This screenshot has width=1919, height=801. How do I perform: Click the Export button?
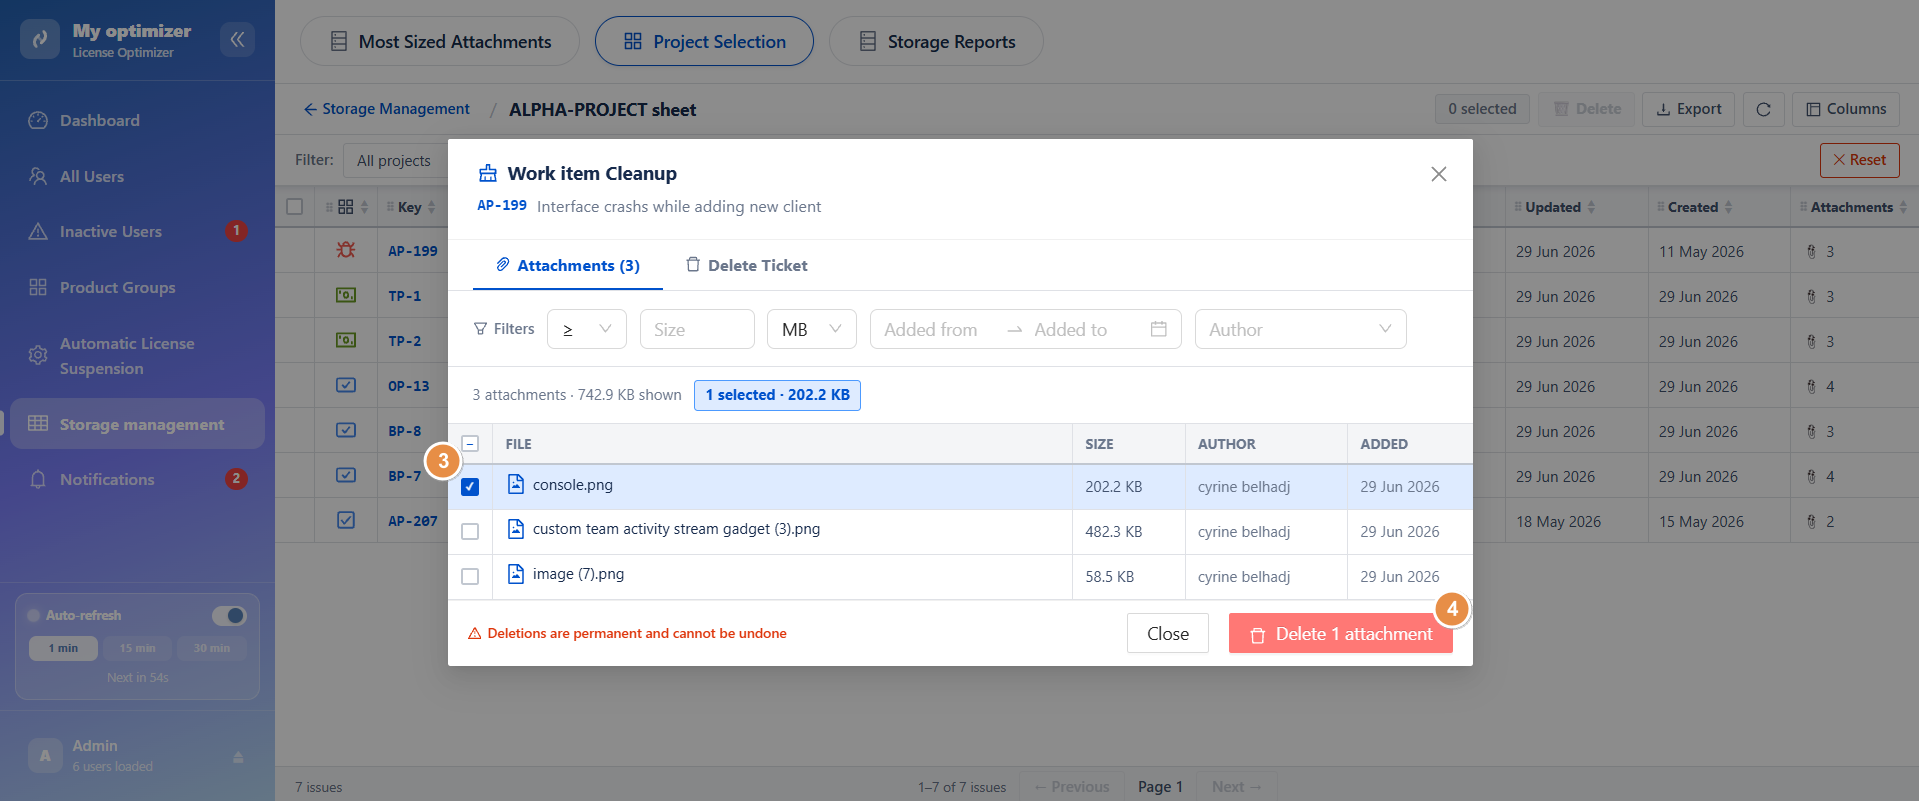click(1689, 109)
